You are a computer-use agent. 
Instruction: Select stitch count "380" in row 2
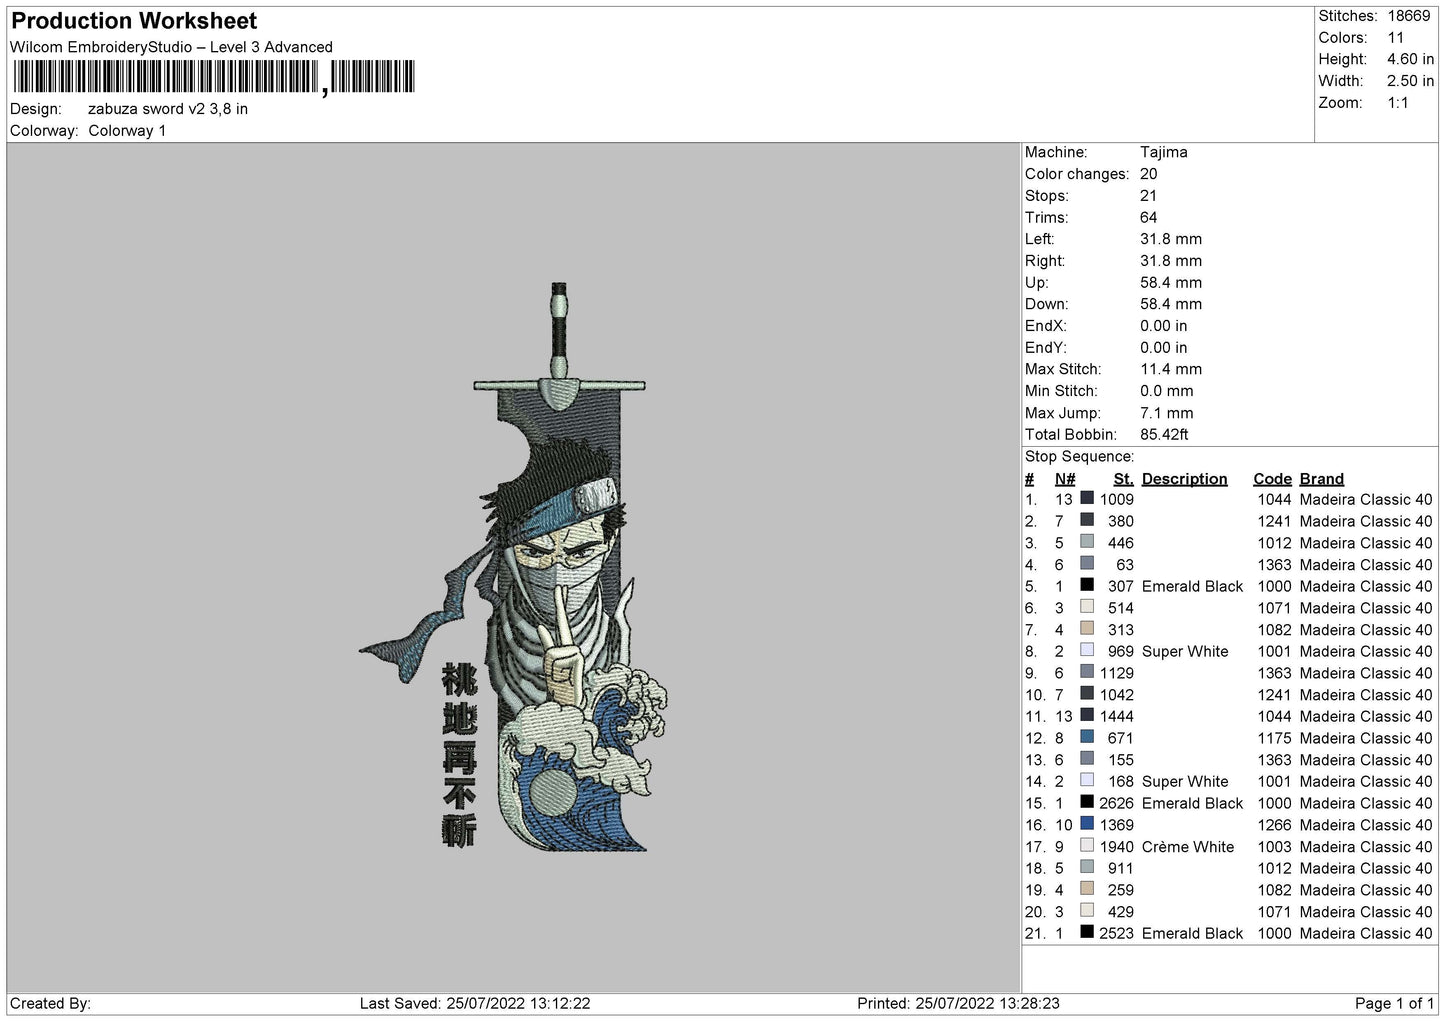(x=1121, y=521)
